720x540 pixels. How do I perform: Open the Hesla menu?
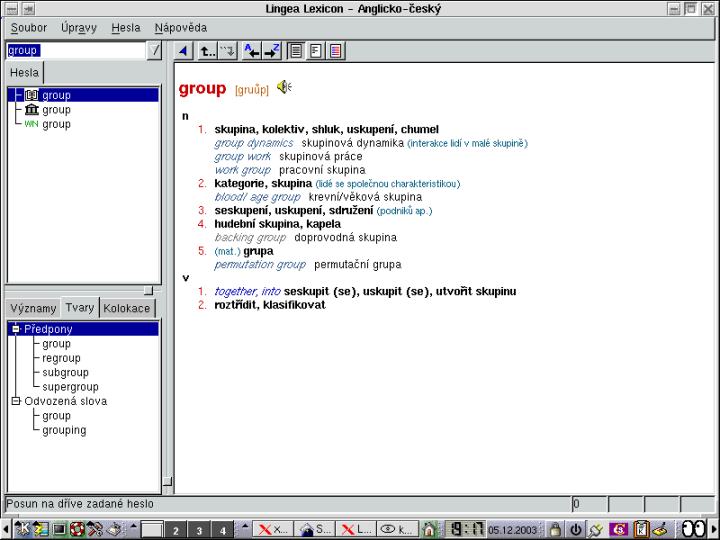[x=126, y=28]
